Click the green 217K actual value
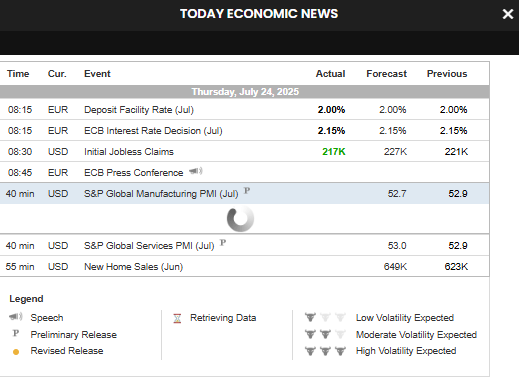519x382 pixels. tap(334, 152)
